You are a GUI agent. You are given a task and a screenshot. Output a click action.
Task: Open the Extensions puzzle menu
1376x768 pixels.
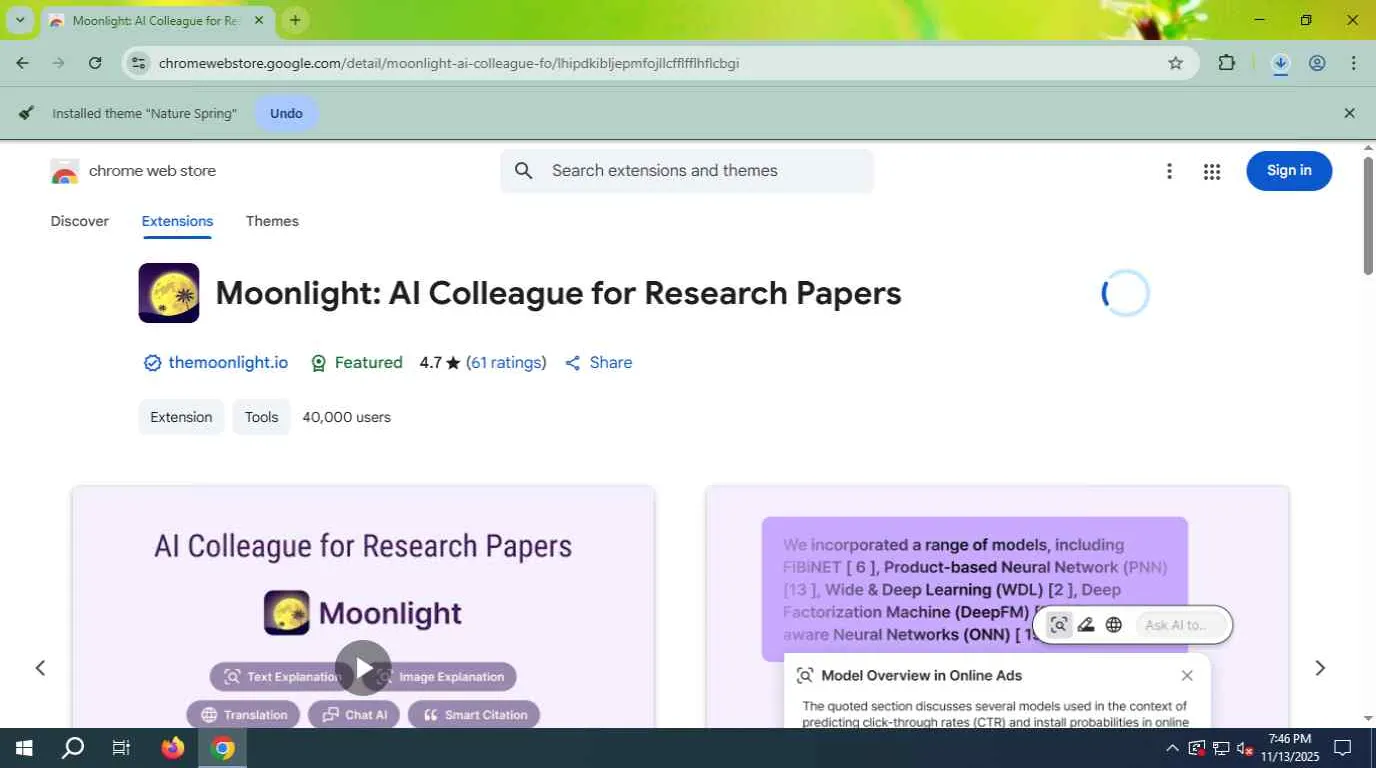tap(1227, 63)
